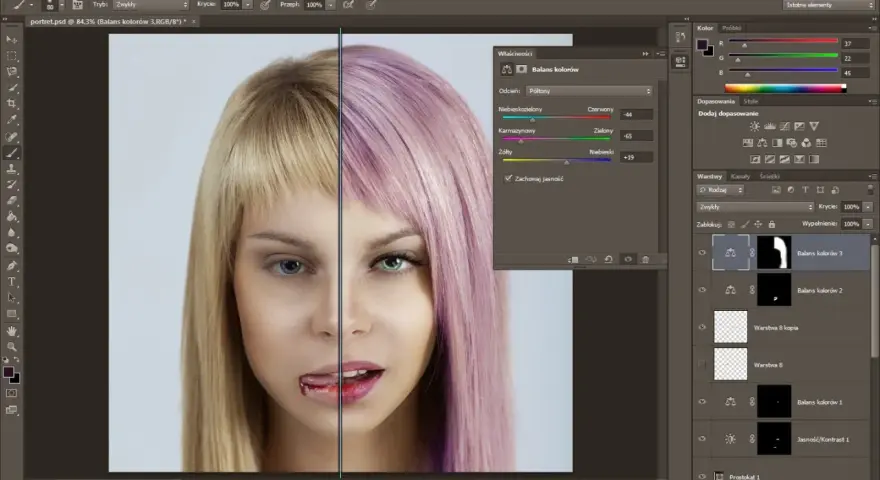
Task: Select the Pen tool
Action: pos(12,265)
